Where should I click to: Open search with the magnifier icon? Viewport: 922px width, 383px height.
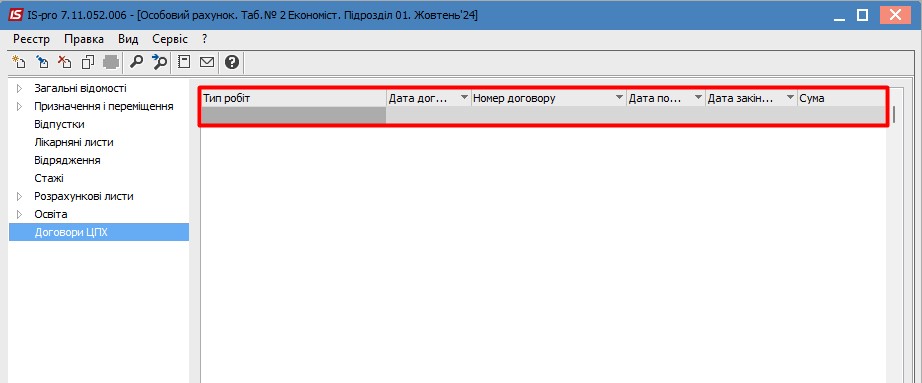(x=136, y=62)
